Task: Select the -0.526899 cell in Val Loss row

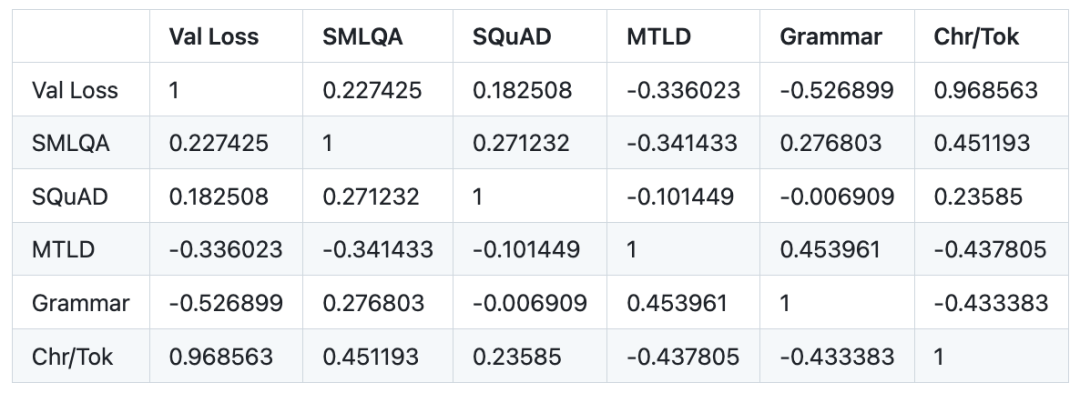Action: coord(837,90)
